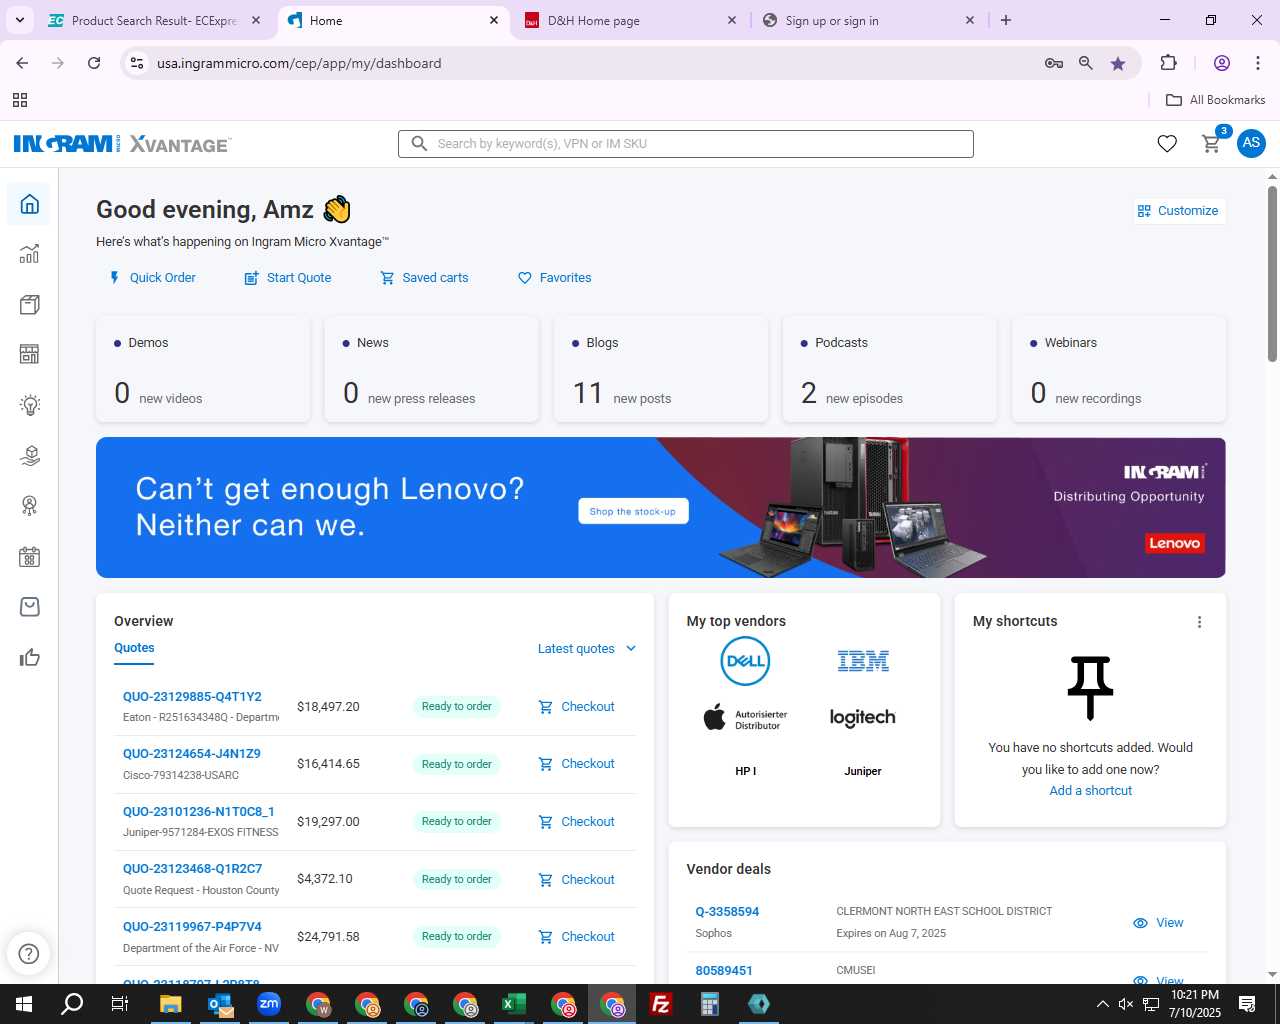Click the Dell vendor logo
This screenshot has height=1024, width=1280.
pyautogui.click(x=745, y=661)
